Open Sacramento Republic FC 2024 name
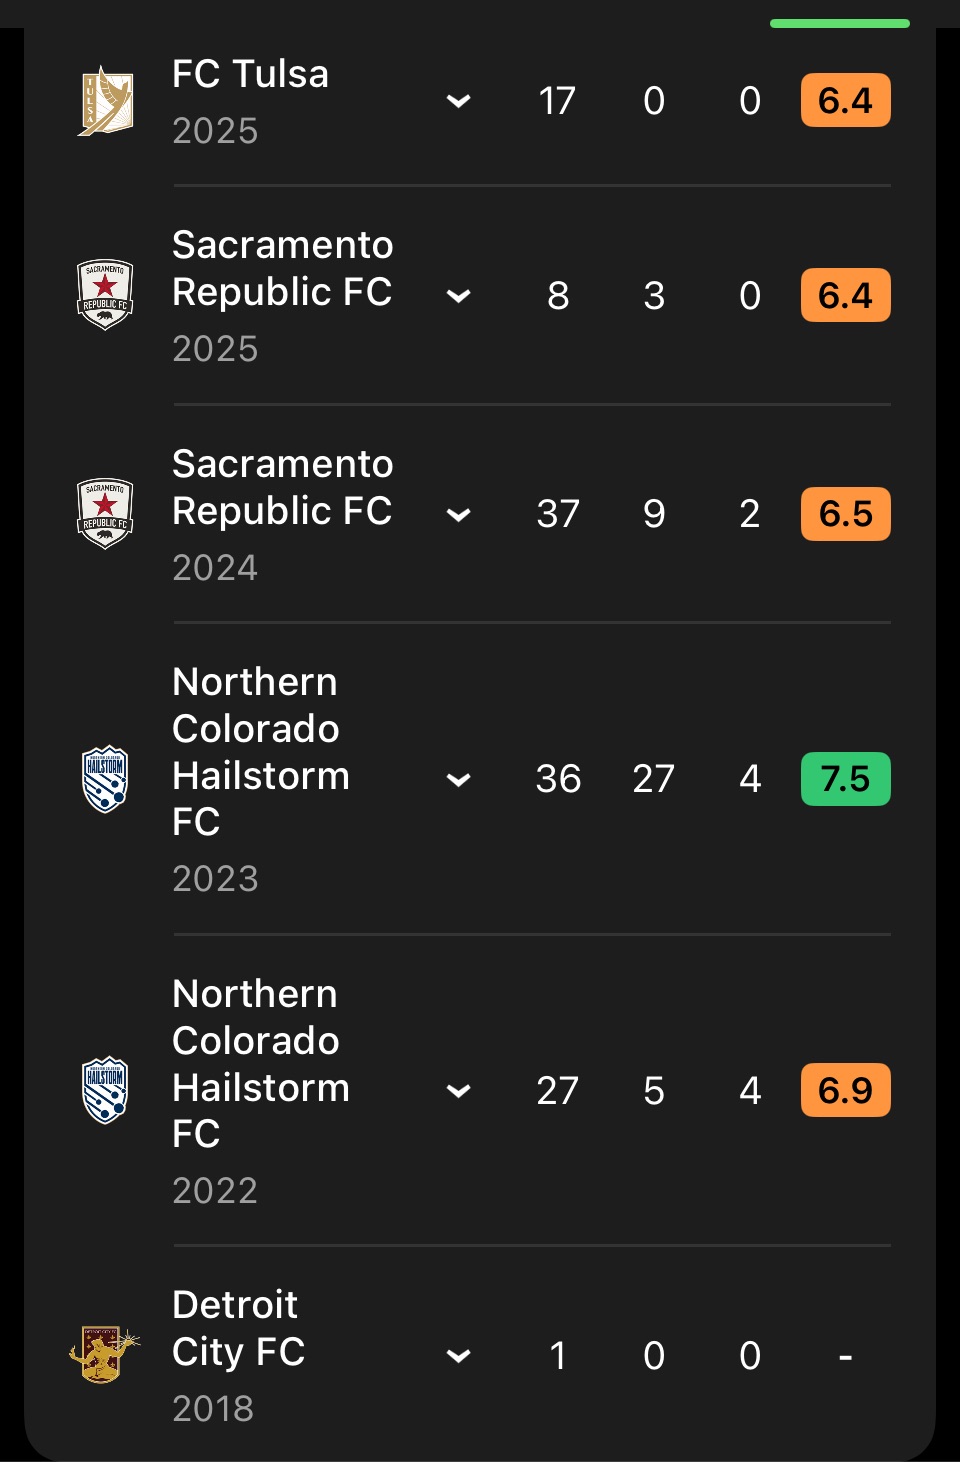 (282, 487)
